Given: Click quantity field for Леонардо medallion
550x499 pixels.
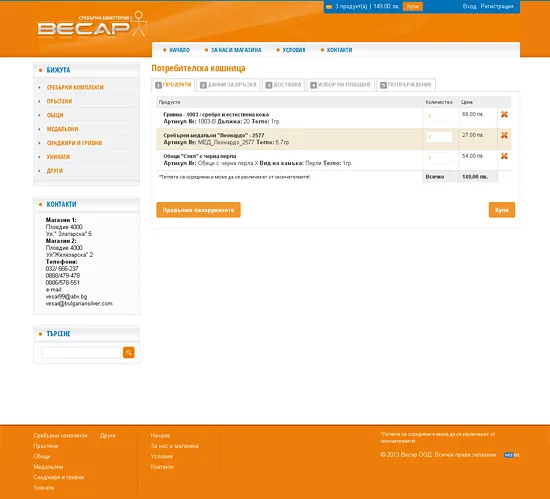Looking at the screenshot, I should pos(439,137).
